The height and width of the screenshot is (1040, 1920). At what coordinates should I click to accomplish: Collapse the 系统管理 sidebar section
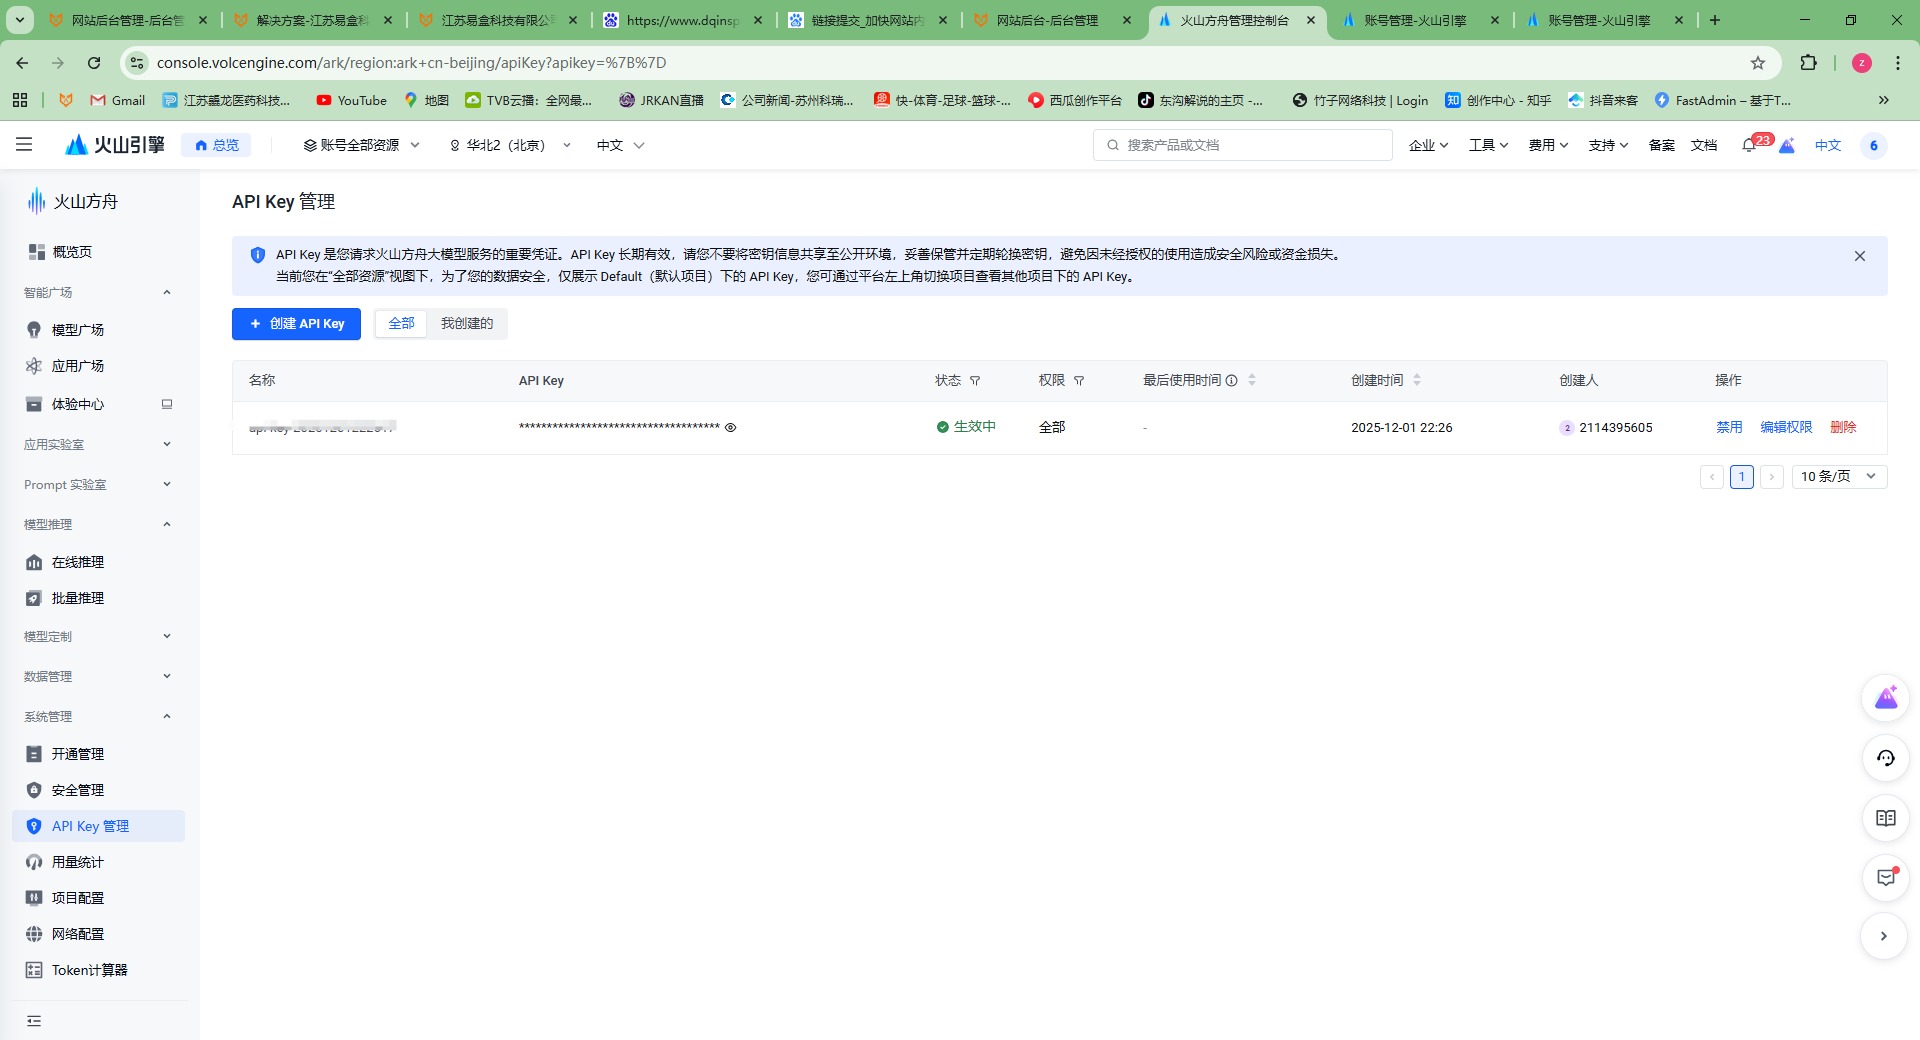167,716
